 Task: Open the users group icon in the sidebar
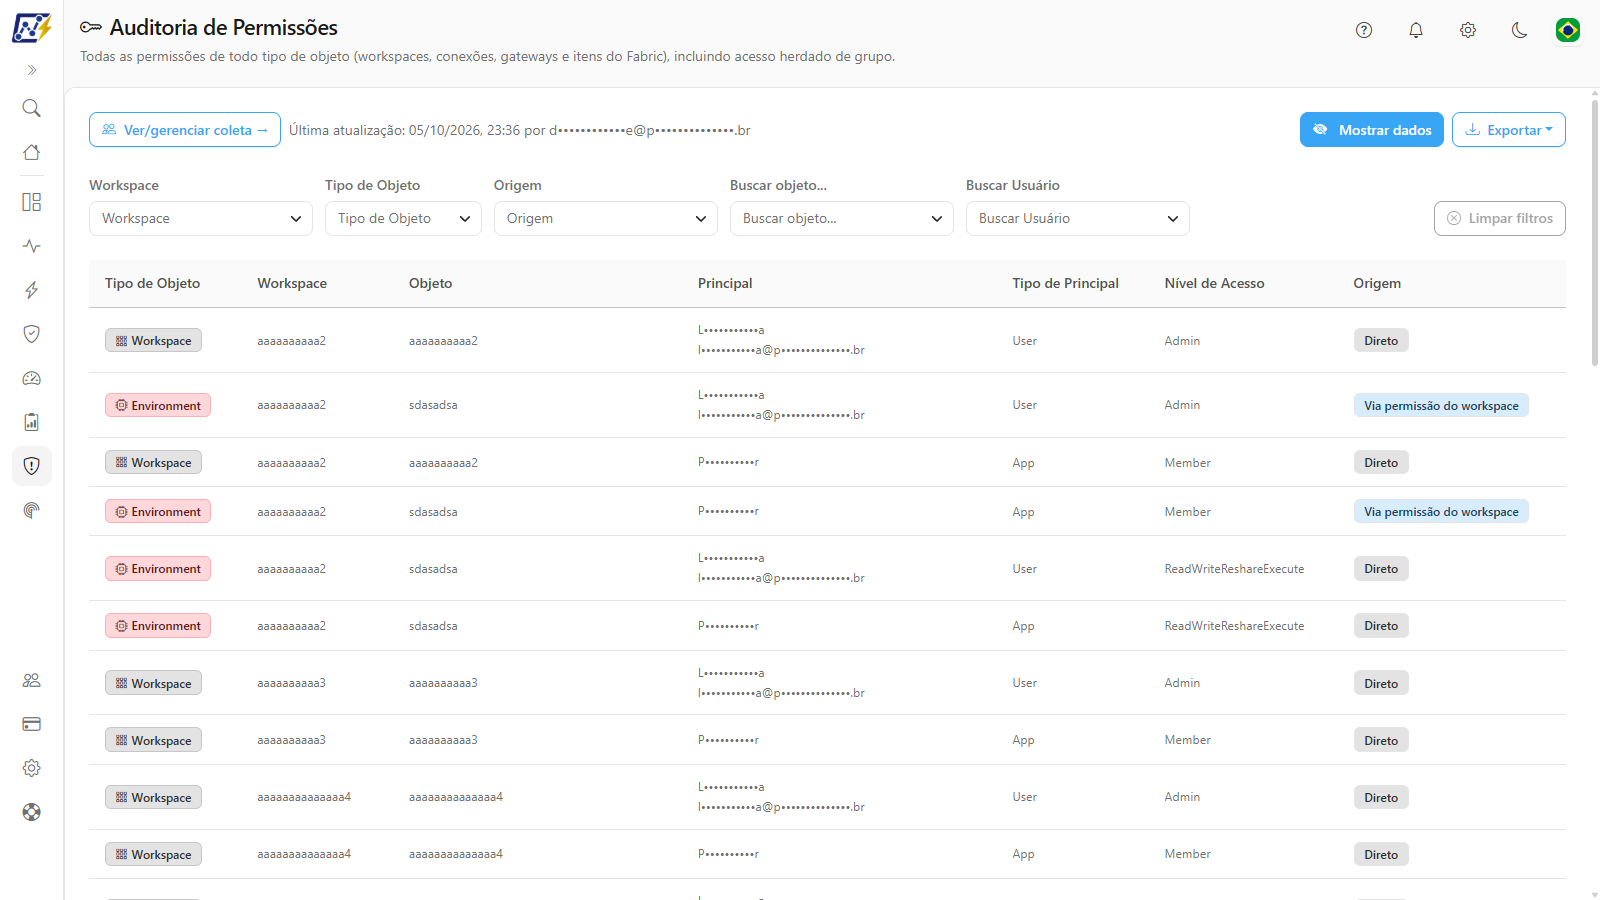(32, 680)
